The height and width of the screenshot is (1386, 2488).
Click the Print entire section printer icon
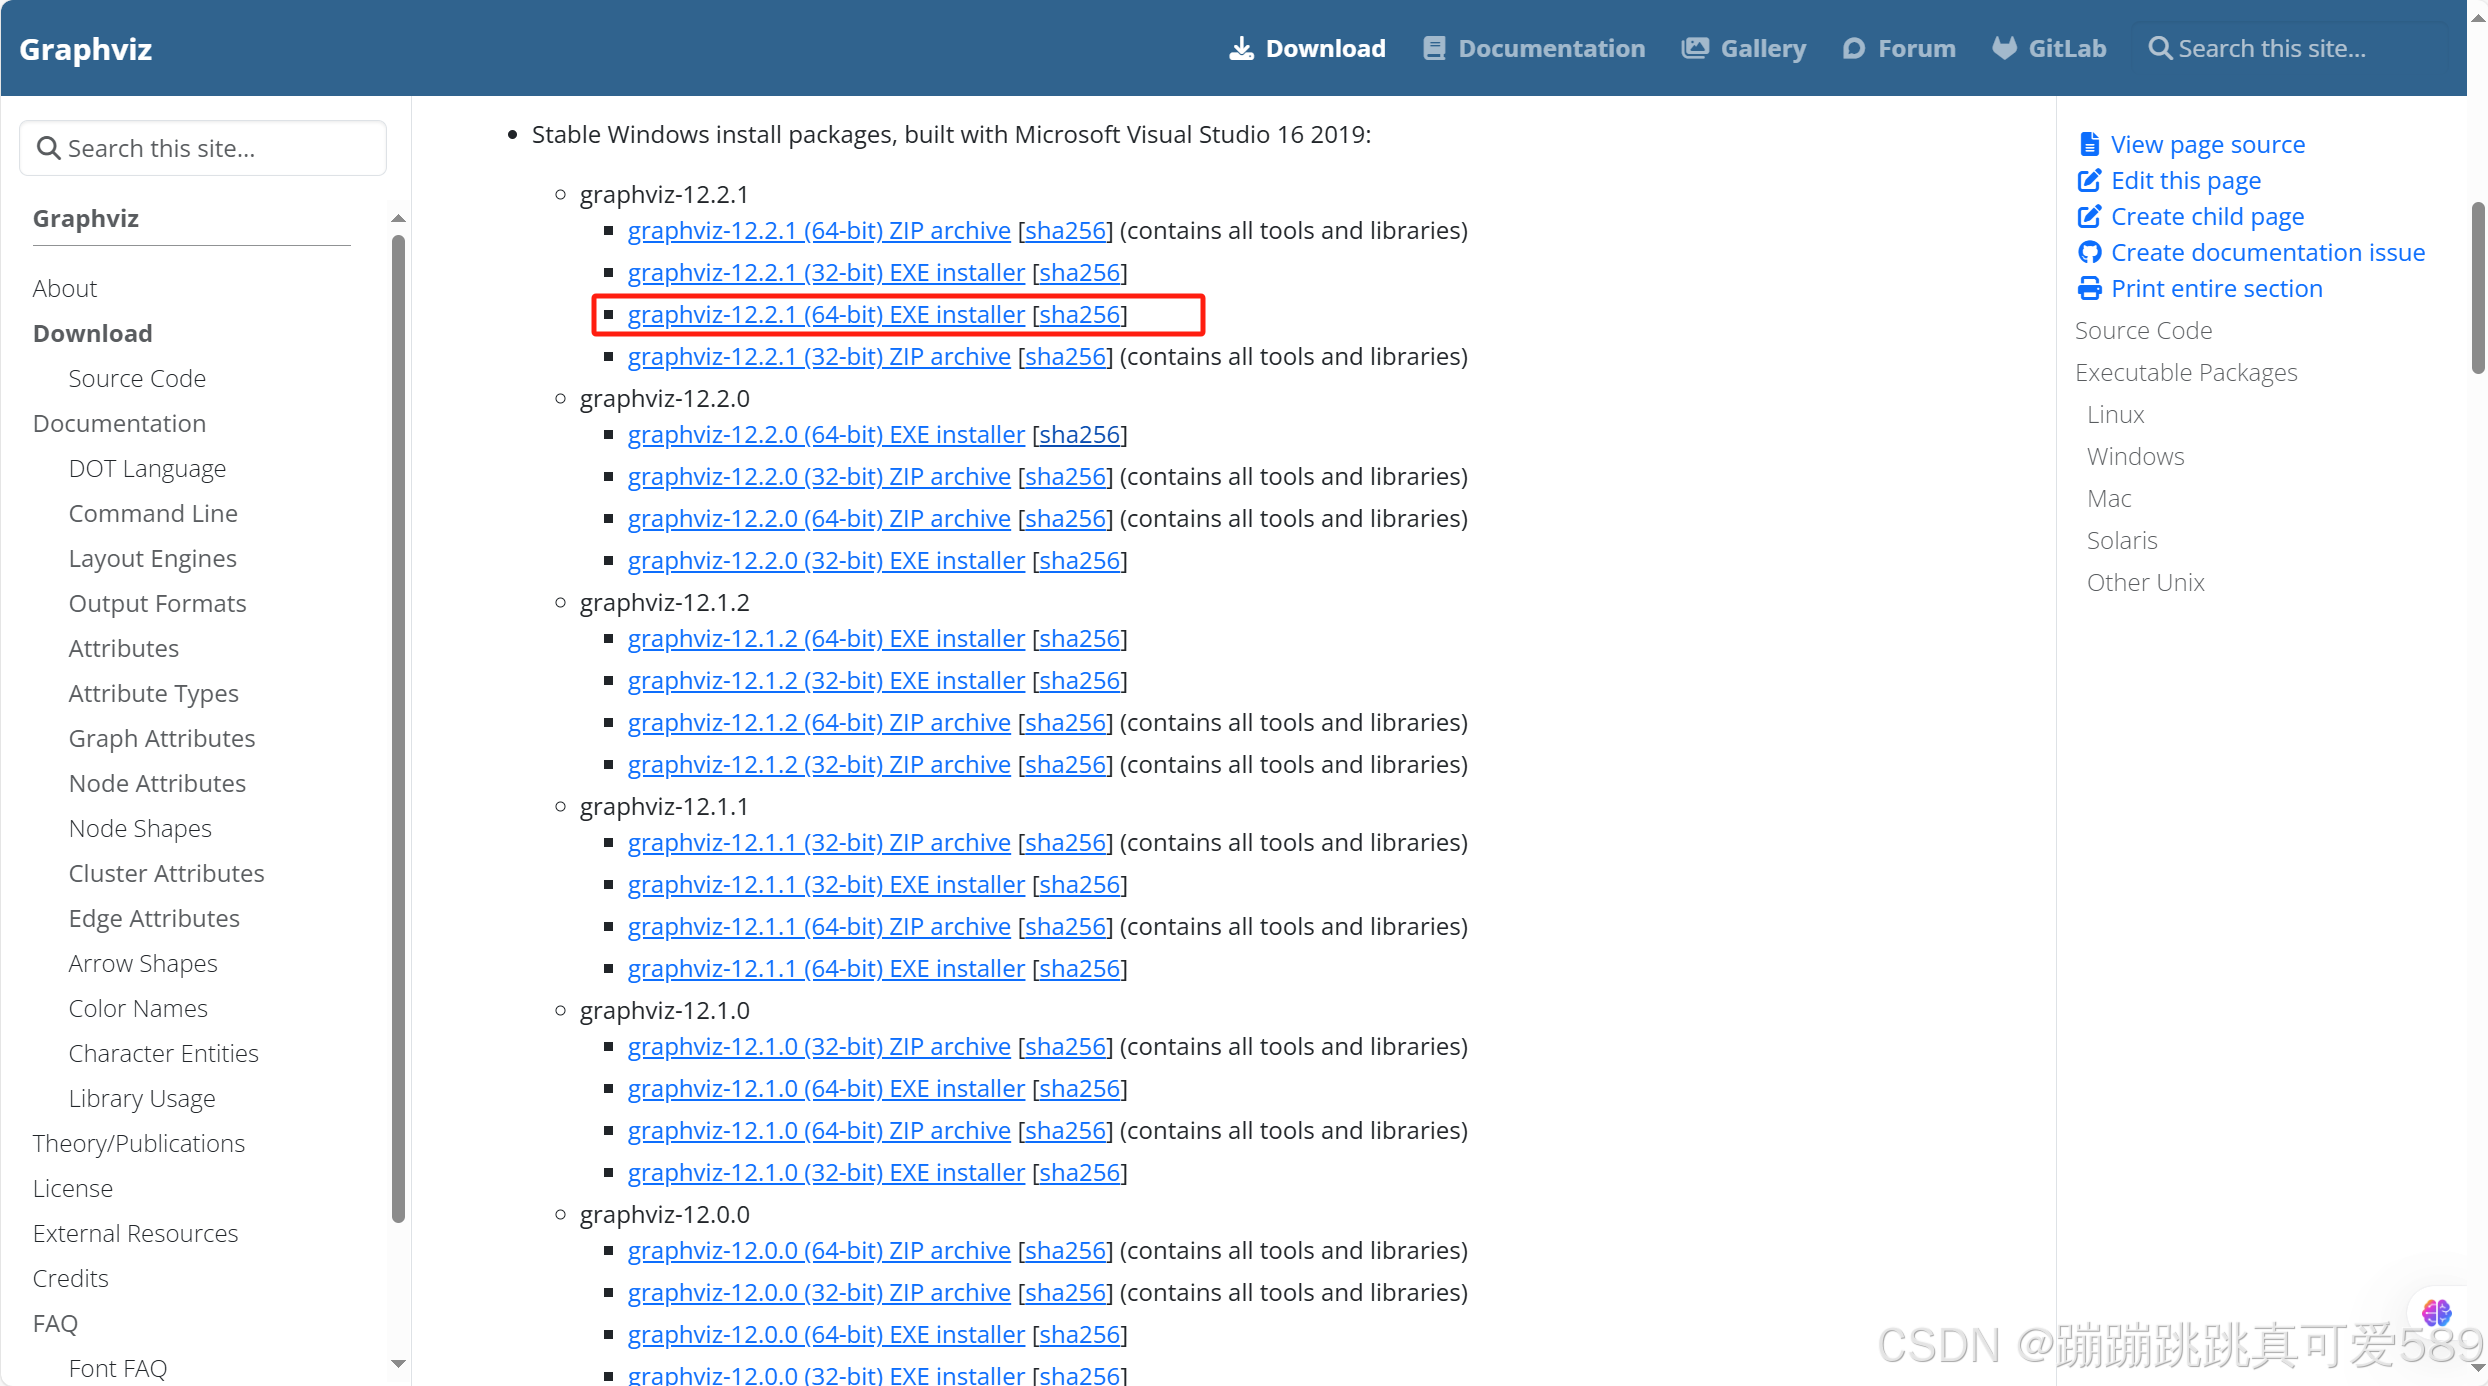2089,289
